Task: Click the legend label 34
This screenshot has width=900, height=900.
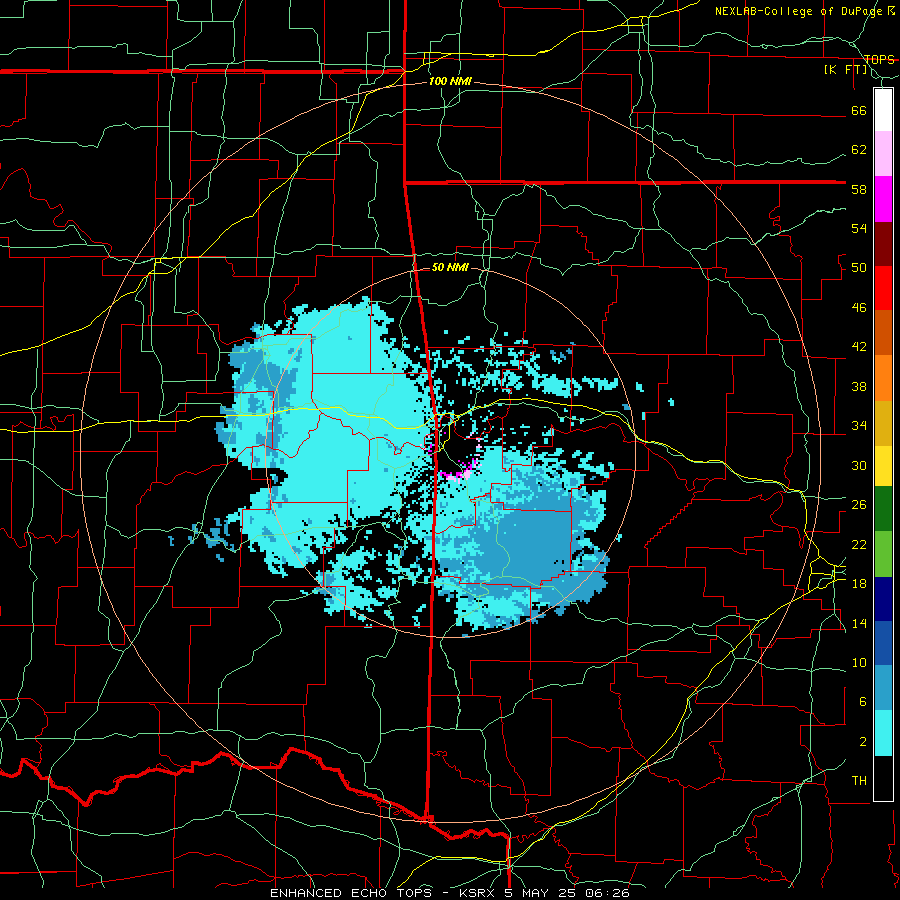Action: (x=859, y=426)
